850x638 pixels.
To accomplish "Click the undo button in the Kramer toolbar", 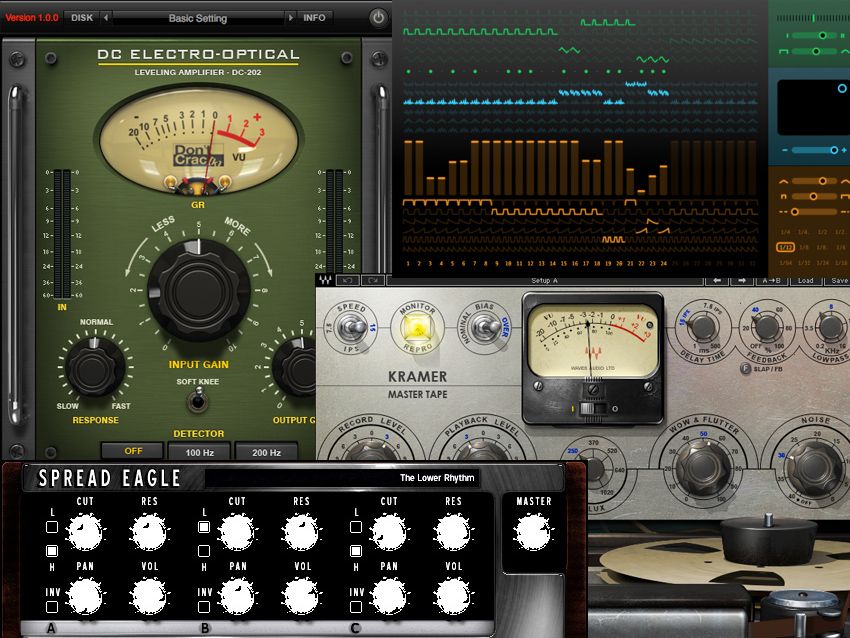I will (347, 280).
